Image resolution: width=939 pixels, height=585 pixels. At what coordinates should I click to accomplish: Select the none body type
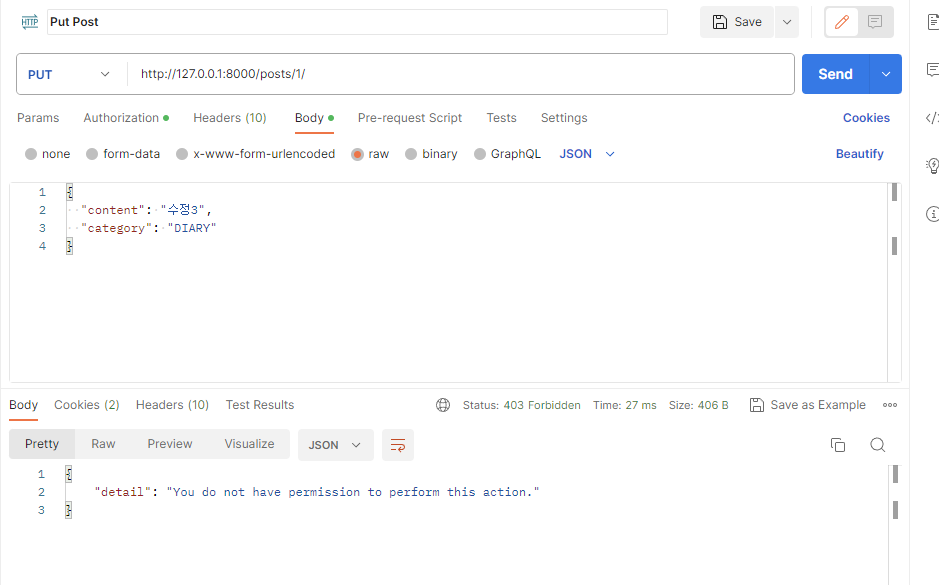click(31, 154)
